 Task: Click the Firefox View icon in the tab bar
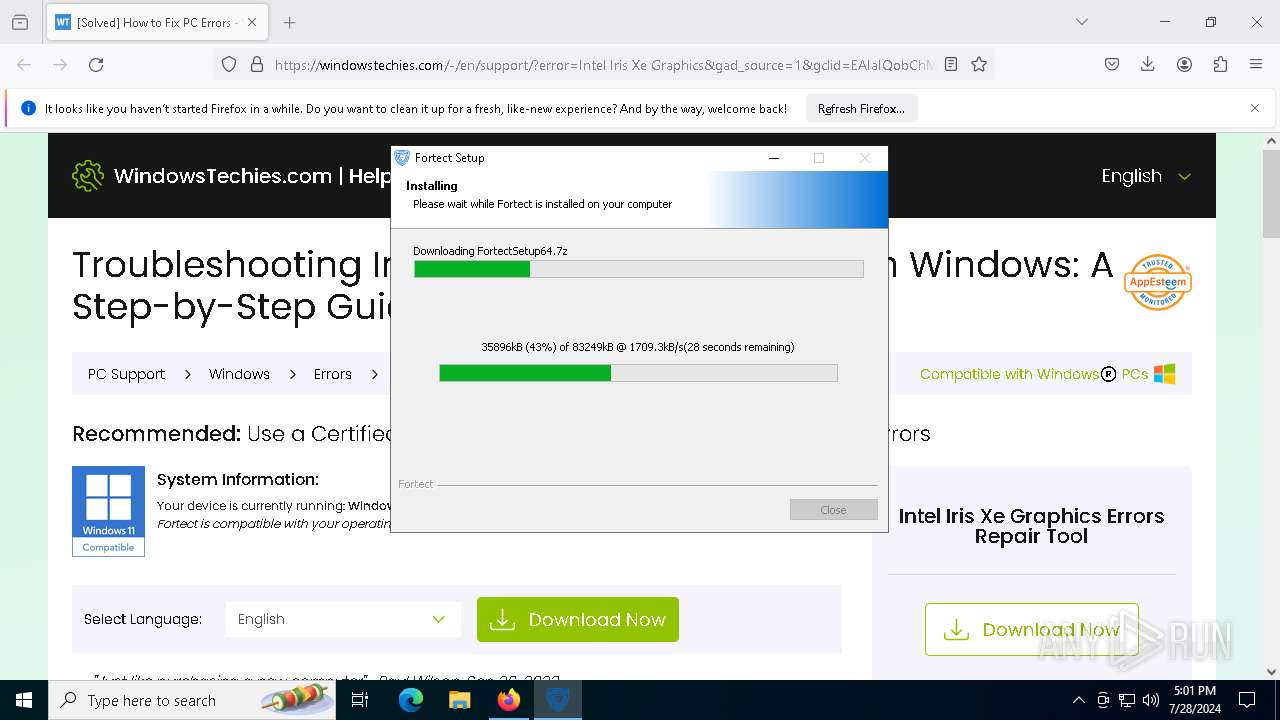[20, 22]
